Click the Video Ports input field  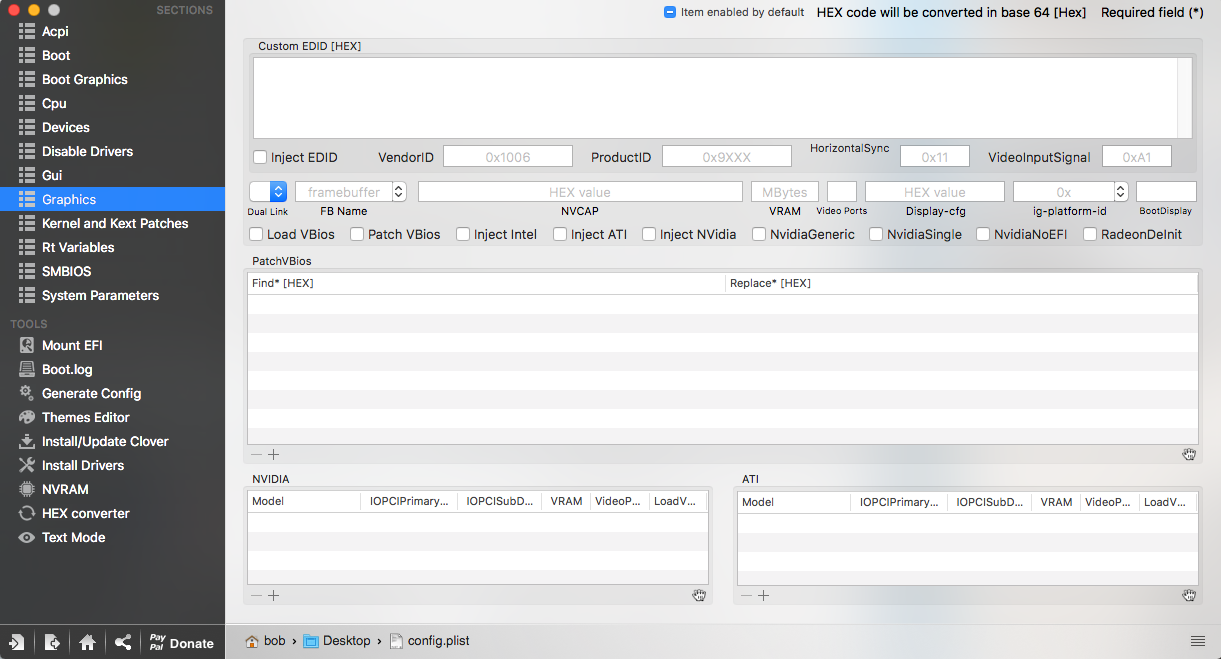[842, 191]
